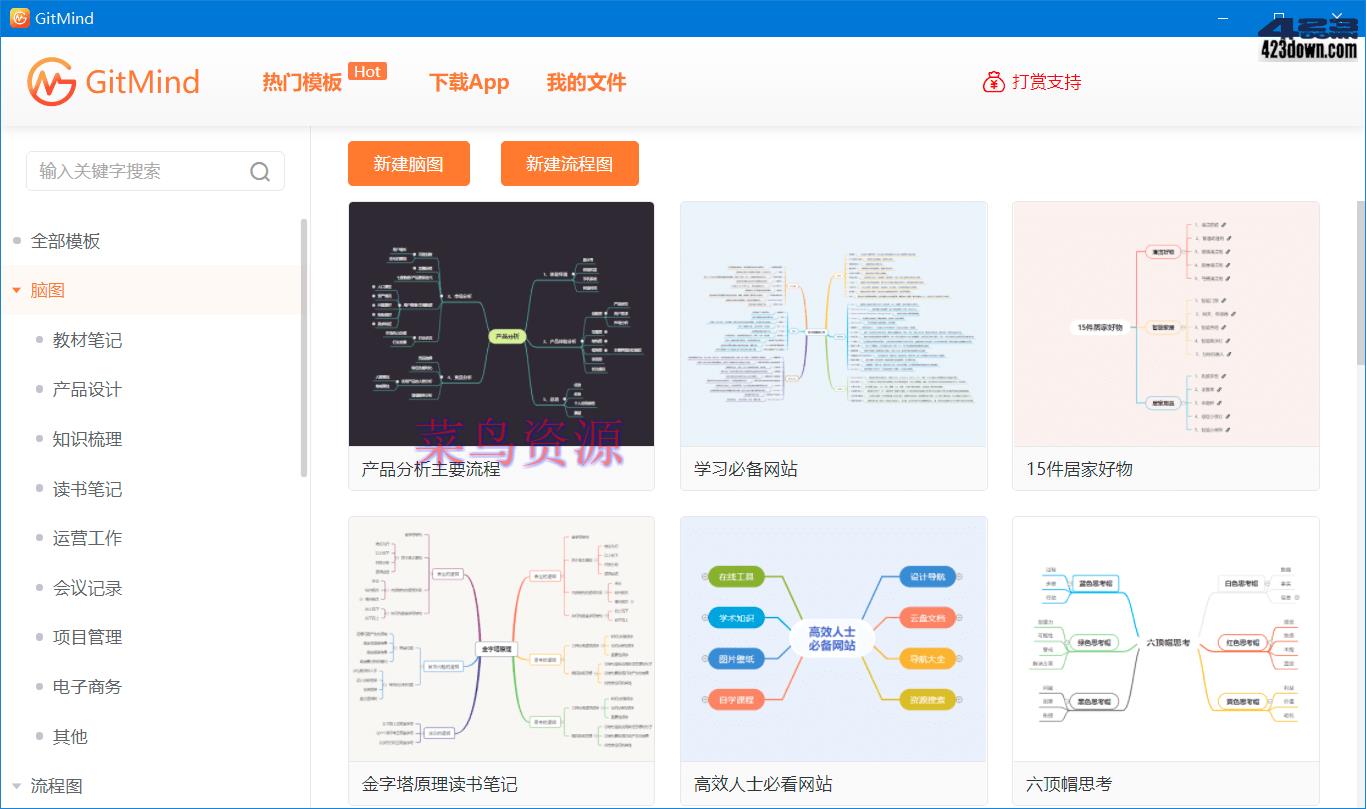Click the GitMind logo in the header
Viewport: 1366px width, 809px height.
coord(113,81)
